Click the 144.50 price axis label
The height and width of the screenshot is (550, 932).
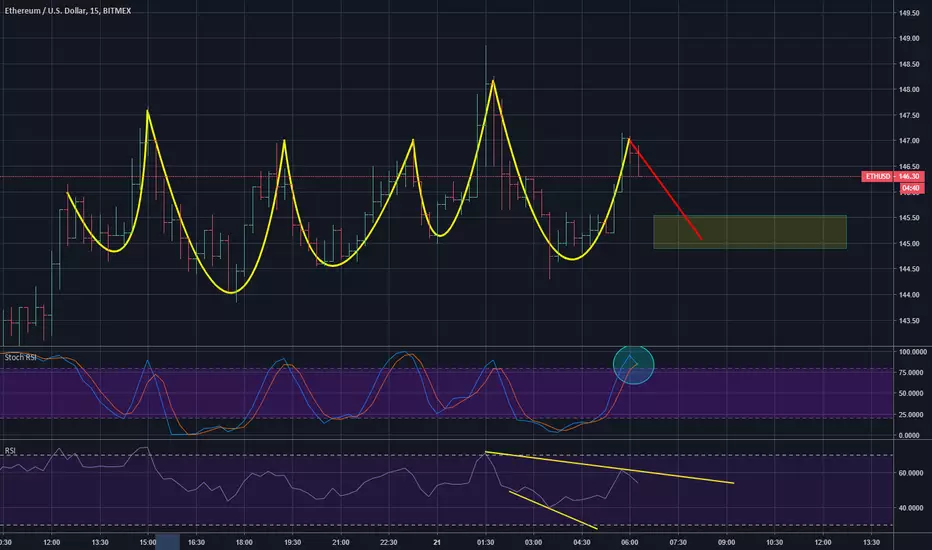click(909, 269)
